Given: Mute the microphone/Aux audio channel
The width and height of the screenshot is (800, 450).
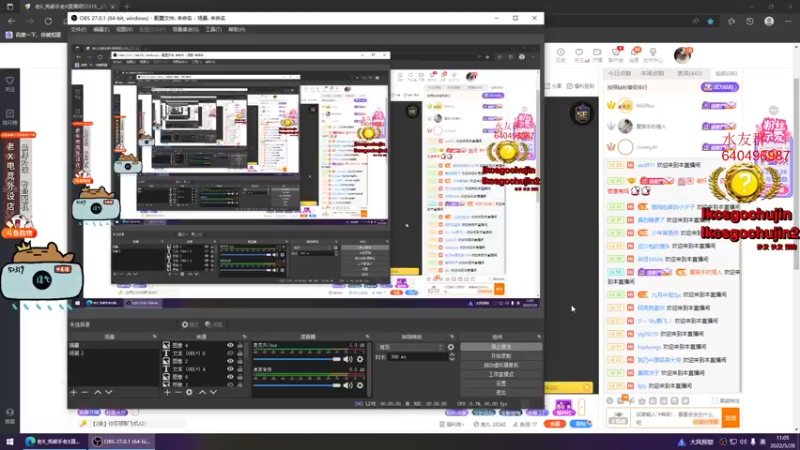Looking at the screenshot, I should coord(348,359).
